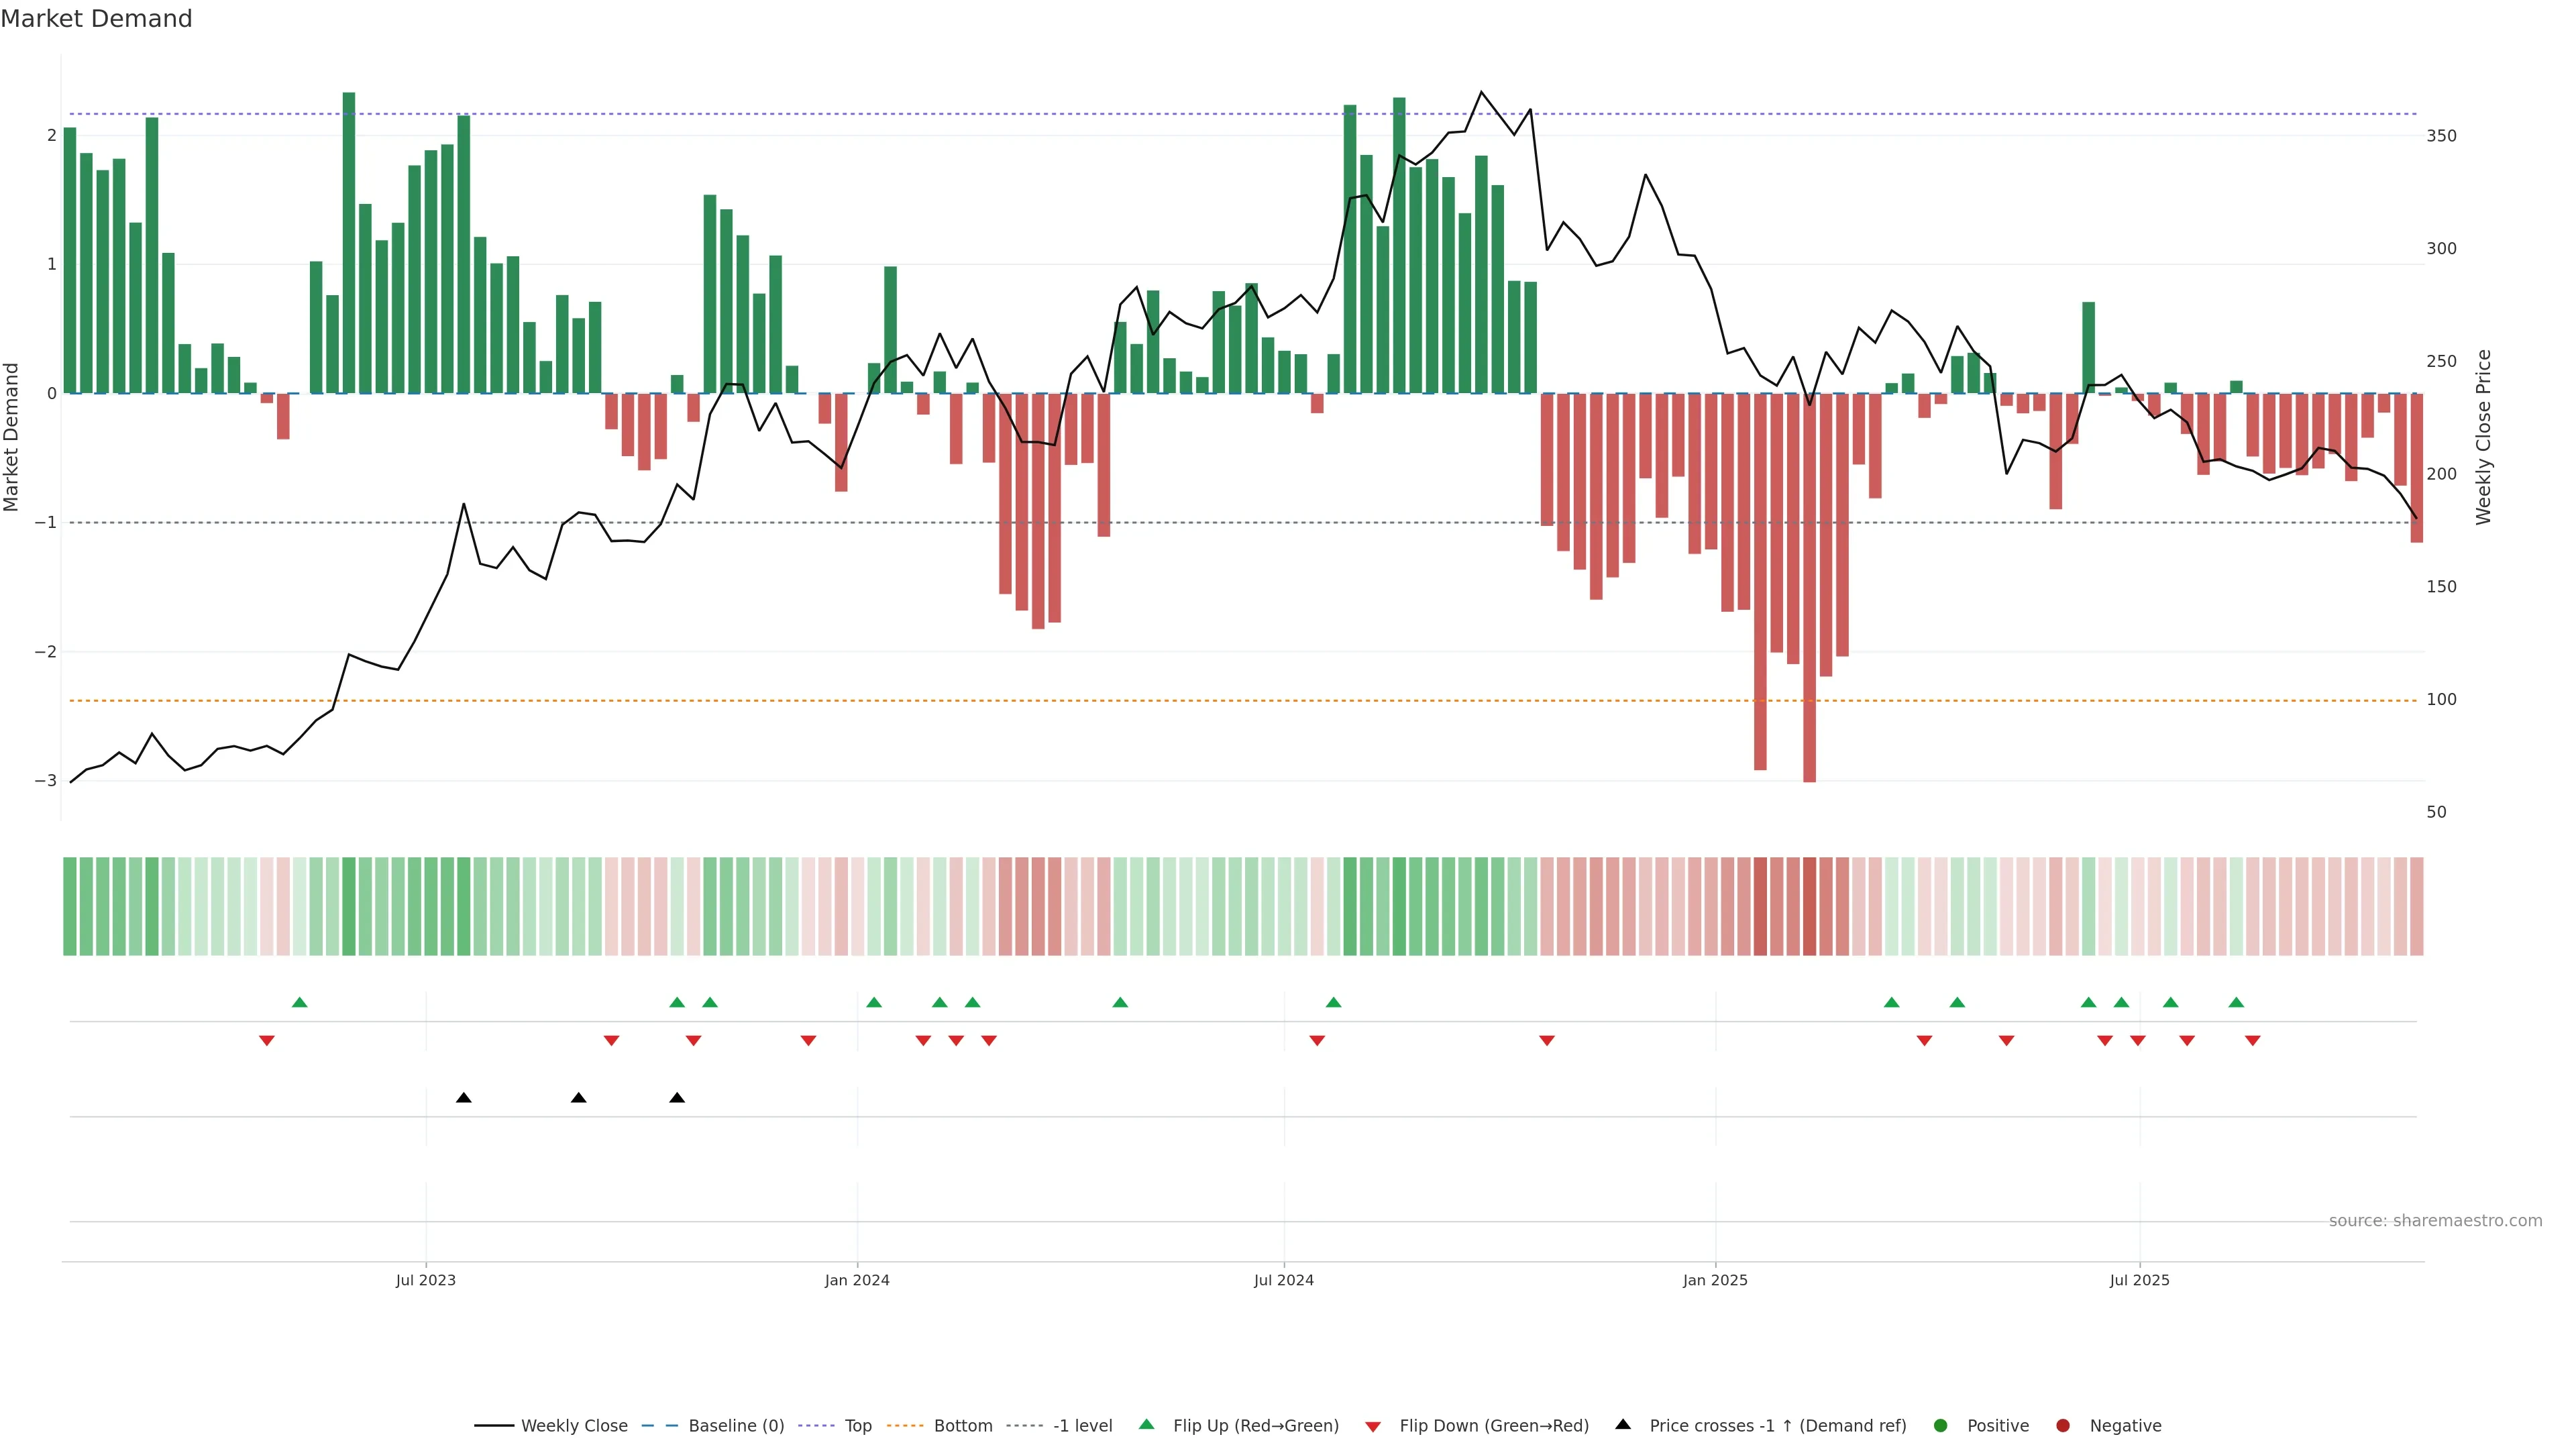Click the leftmost red flip-down triangle marker
This screenshot has width=2576, height=1449.
point(267,1041)
